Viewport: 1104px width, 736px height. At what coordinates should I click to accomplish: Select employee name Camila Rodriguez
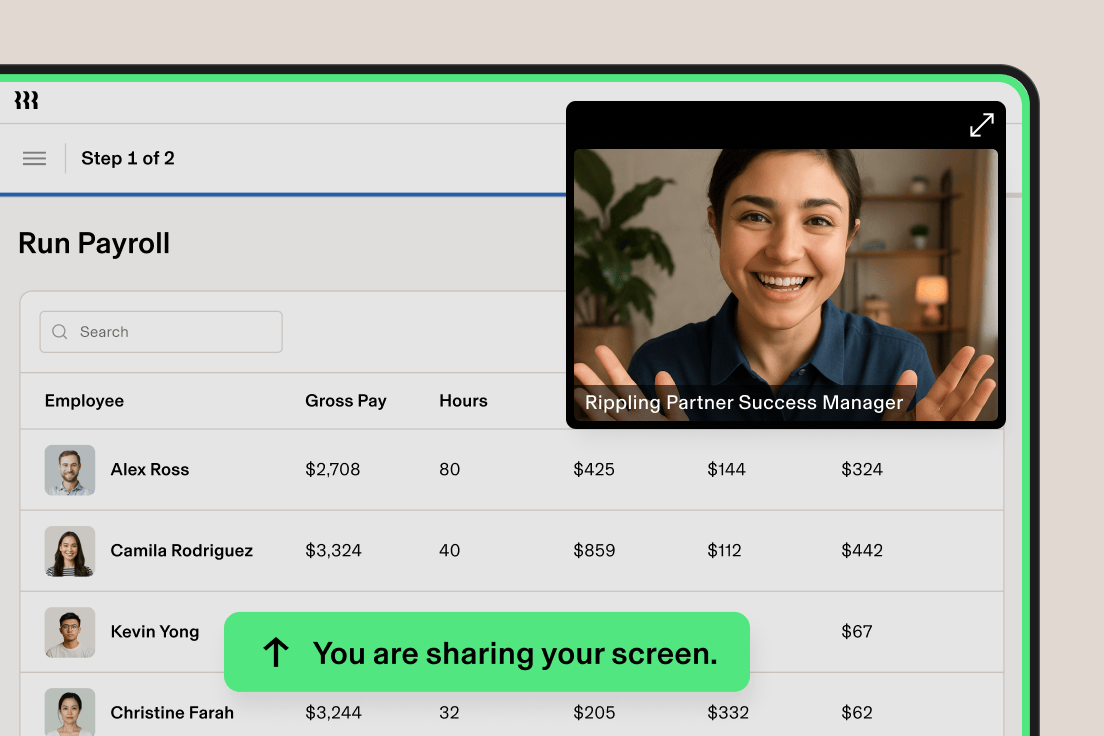[x=182, y=551]
